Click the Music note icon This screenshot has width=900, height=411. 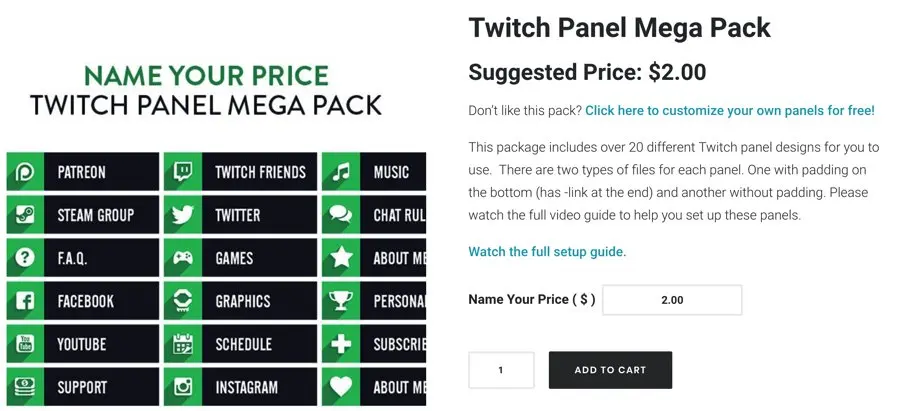(x=342, y=172)
